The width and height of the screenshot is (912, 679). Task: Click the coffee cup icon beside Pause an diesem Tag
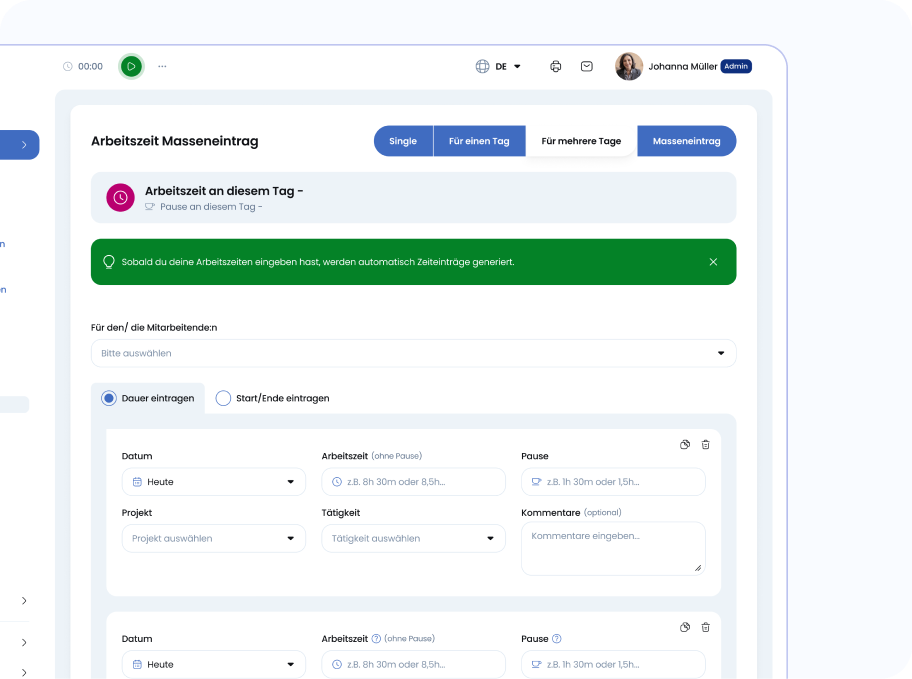point(150,207)
